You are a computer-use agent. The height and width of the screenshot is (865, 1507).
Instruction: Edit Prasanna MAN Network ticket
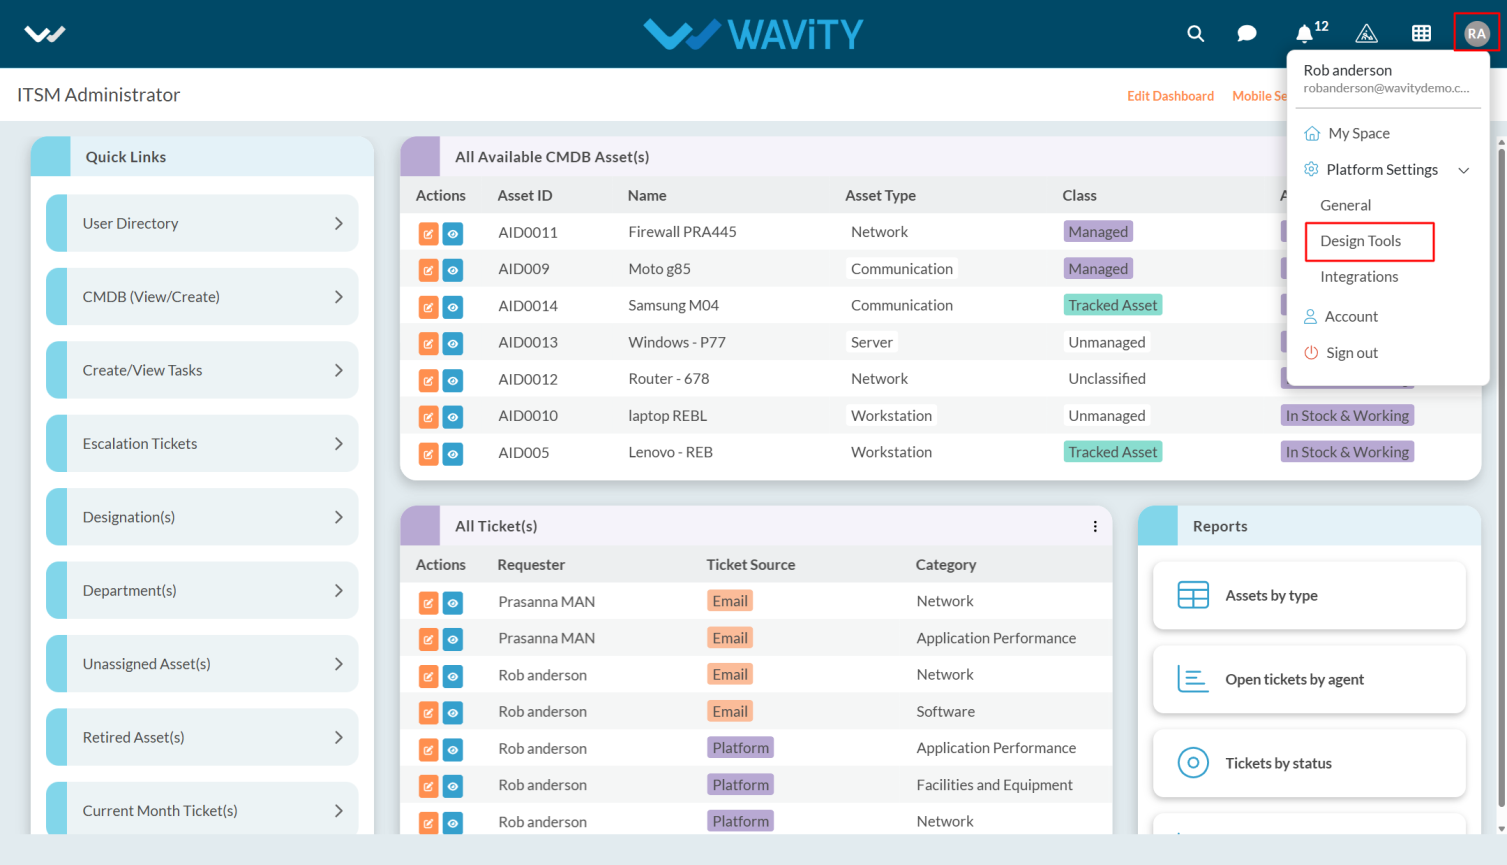(428, 603)
